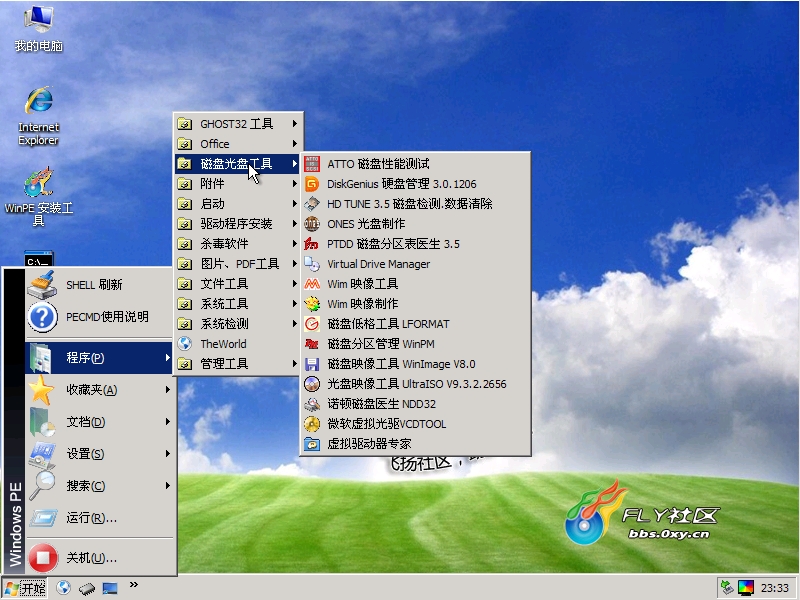This screenshot has width=800, height=600.
Task: Click the DiskGenius disk management icon
Action: coord(312,184)
